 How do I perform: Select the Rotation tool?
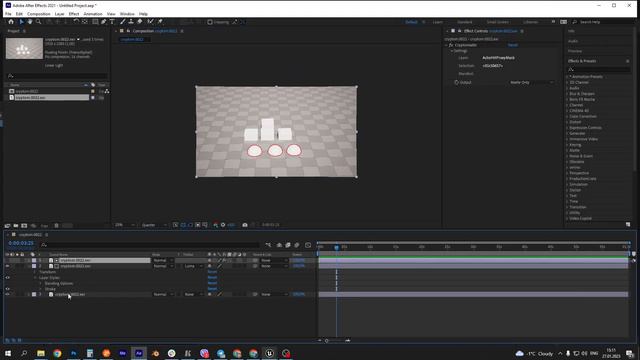coord(76,22)
